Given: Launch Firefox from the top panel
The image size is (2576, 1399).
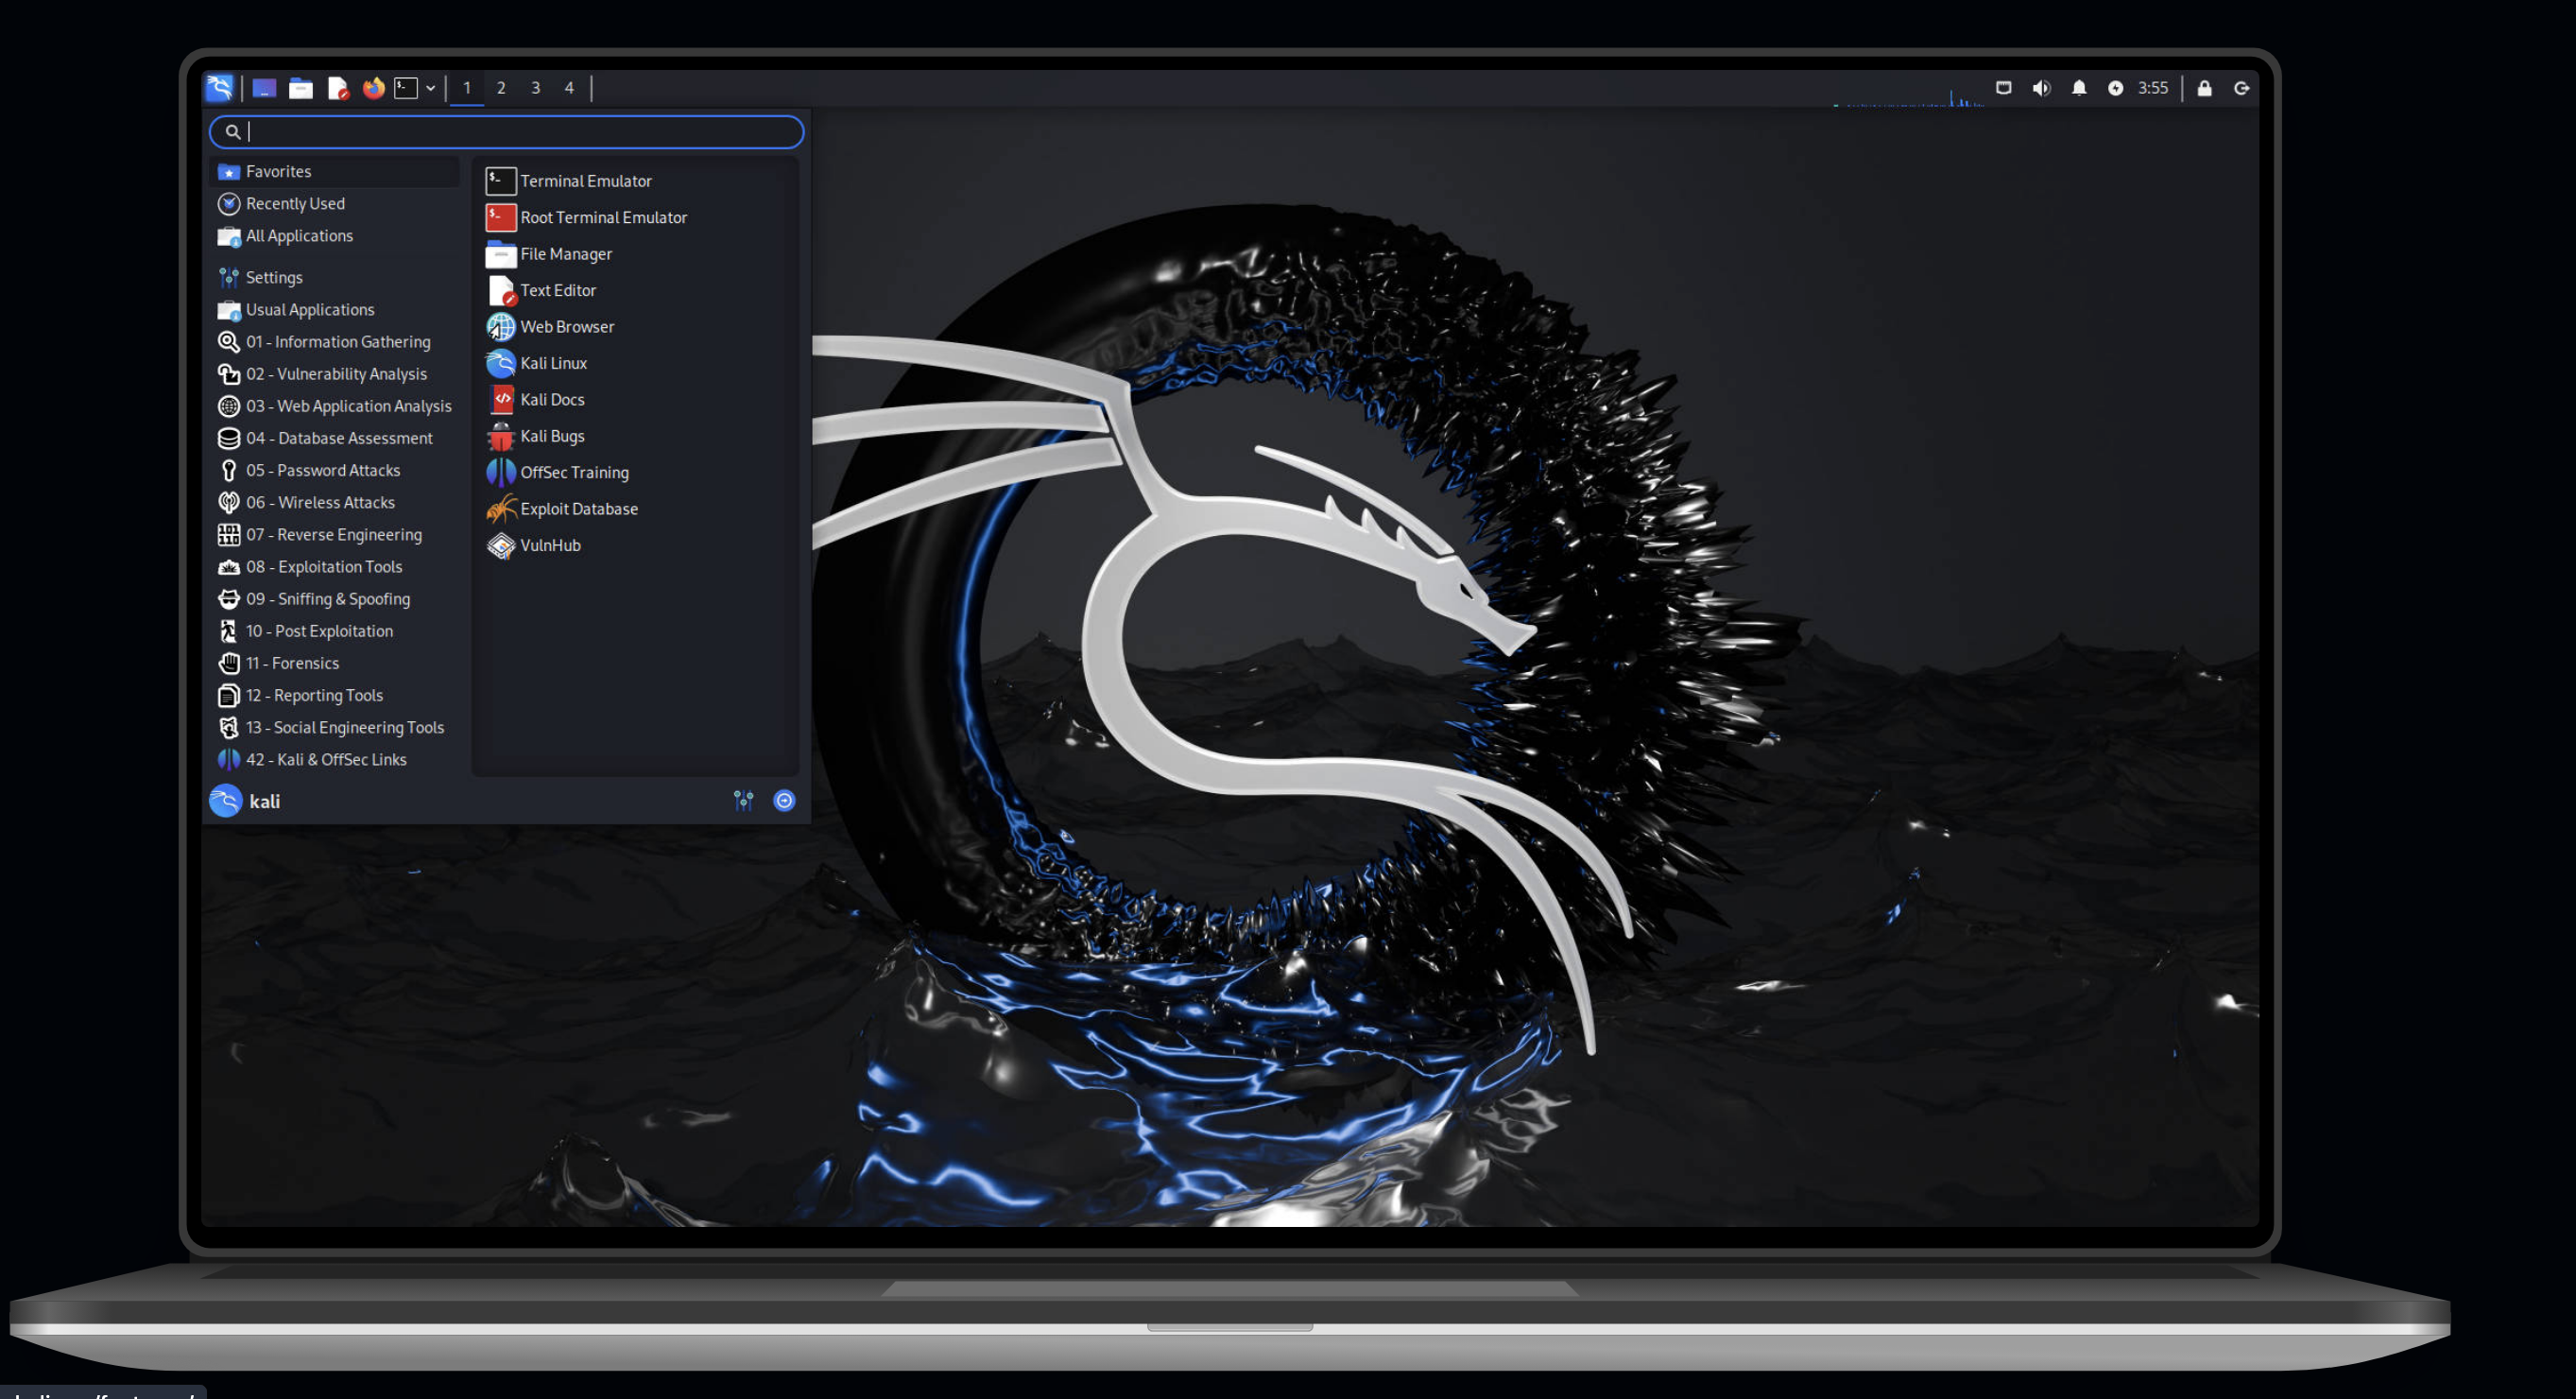Looking at the screenshot, I should (x=373, y=88).
